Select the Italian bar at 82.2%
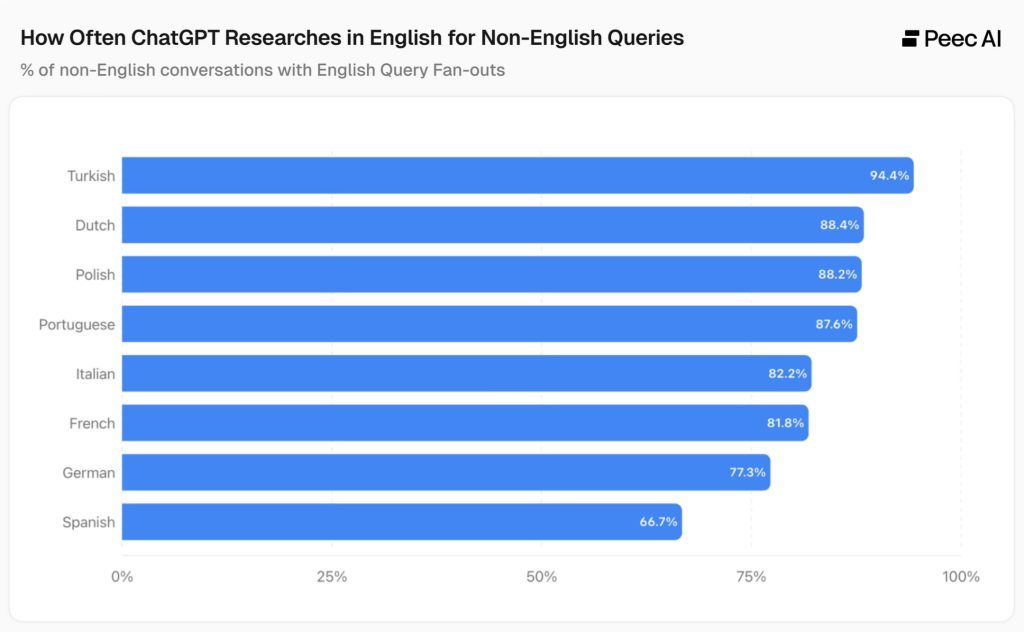The width and height of the screenshot is (1024, 632). point(467,373)
